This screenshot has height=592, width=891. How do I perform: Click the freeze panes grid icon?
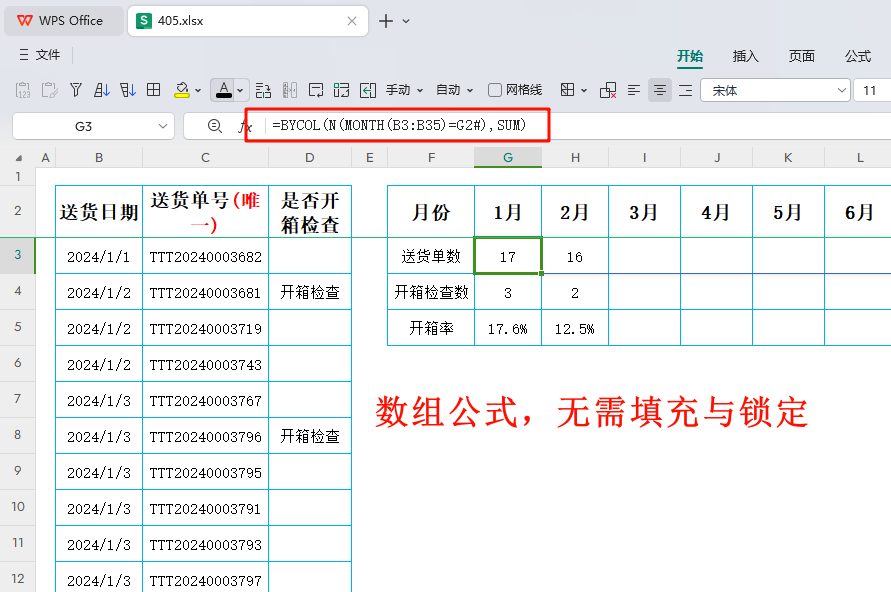coord(153,90)
